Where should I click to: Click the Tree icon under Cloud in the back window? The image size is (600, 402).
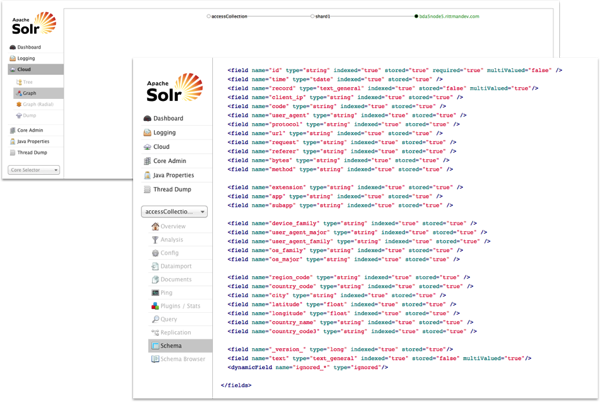(19, 82)
